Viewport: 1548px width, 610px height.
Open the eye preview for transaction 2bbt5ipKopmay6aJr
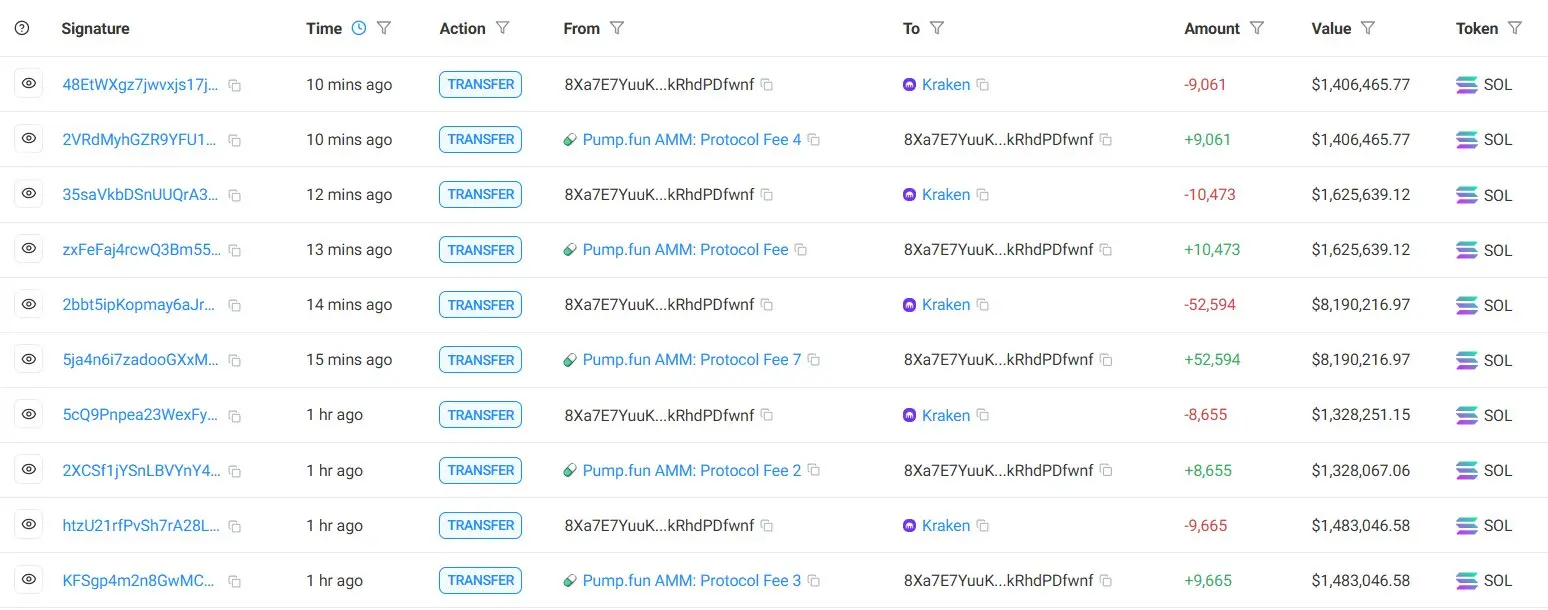click(28, 304)
